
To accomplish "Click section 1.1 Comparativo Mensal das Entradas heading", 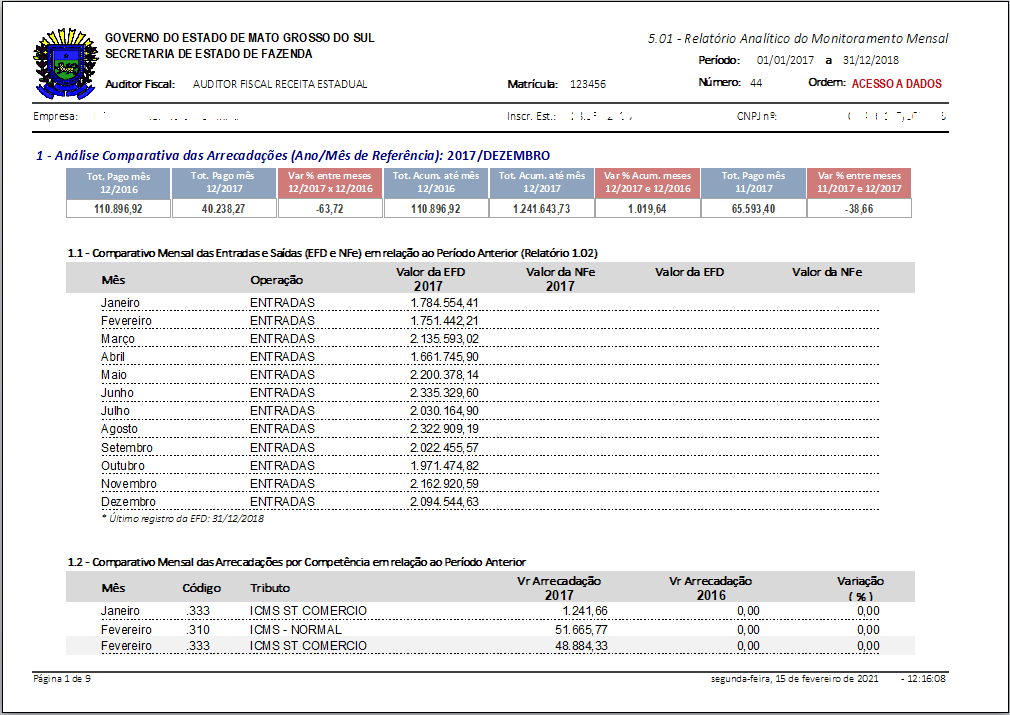I will click(x=332, y=253).
